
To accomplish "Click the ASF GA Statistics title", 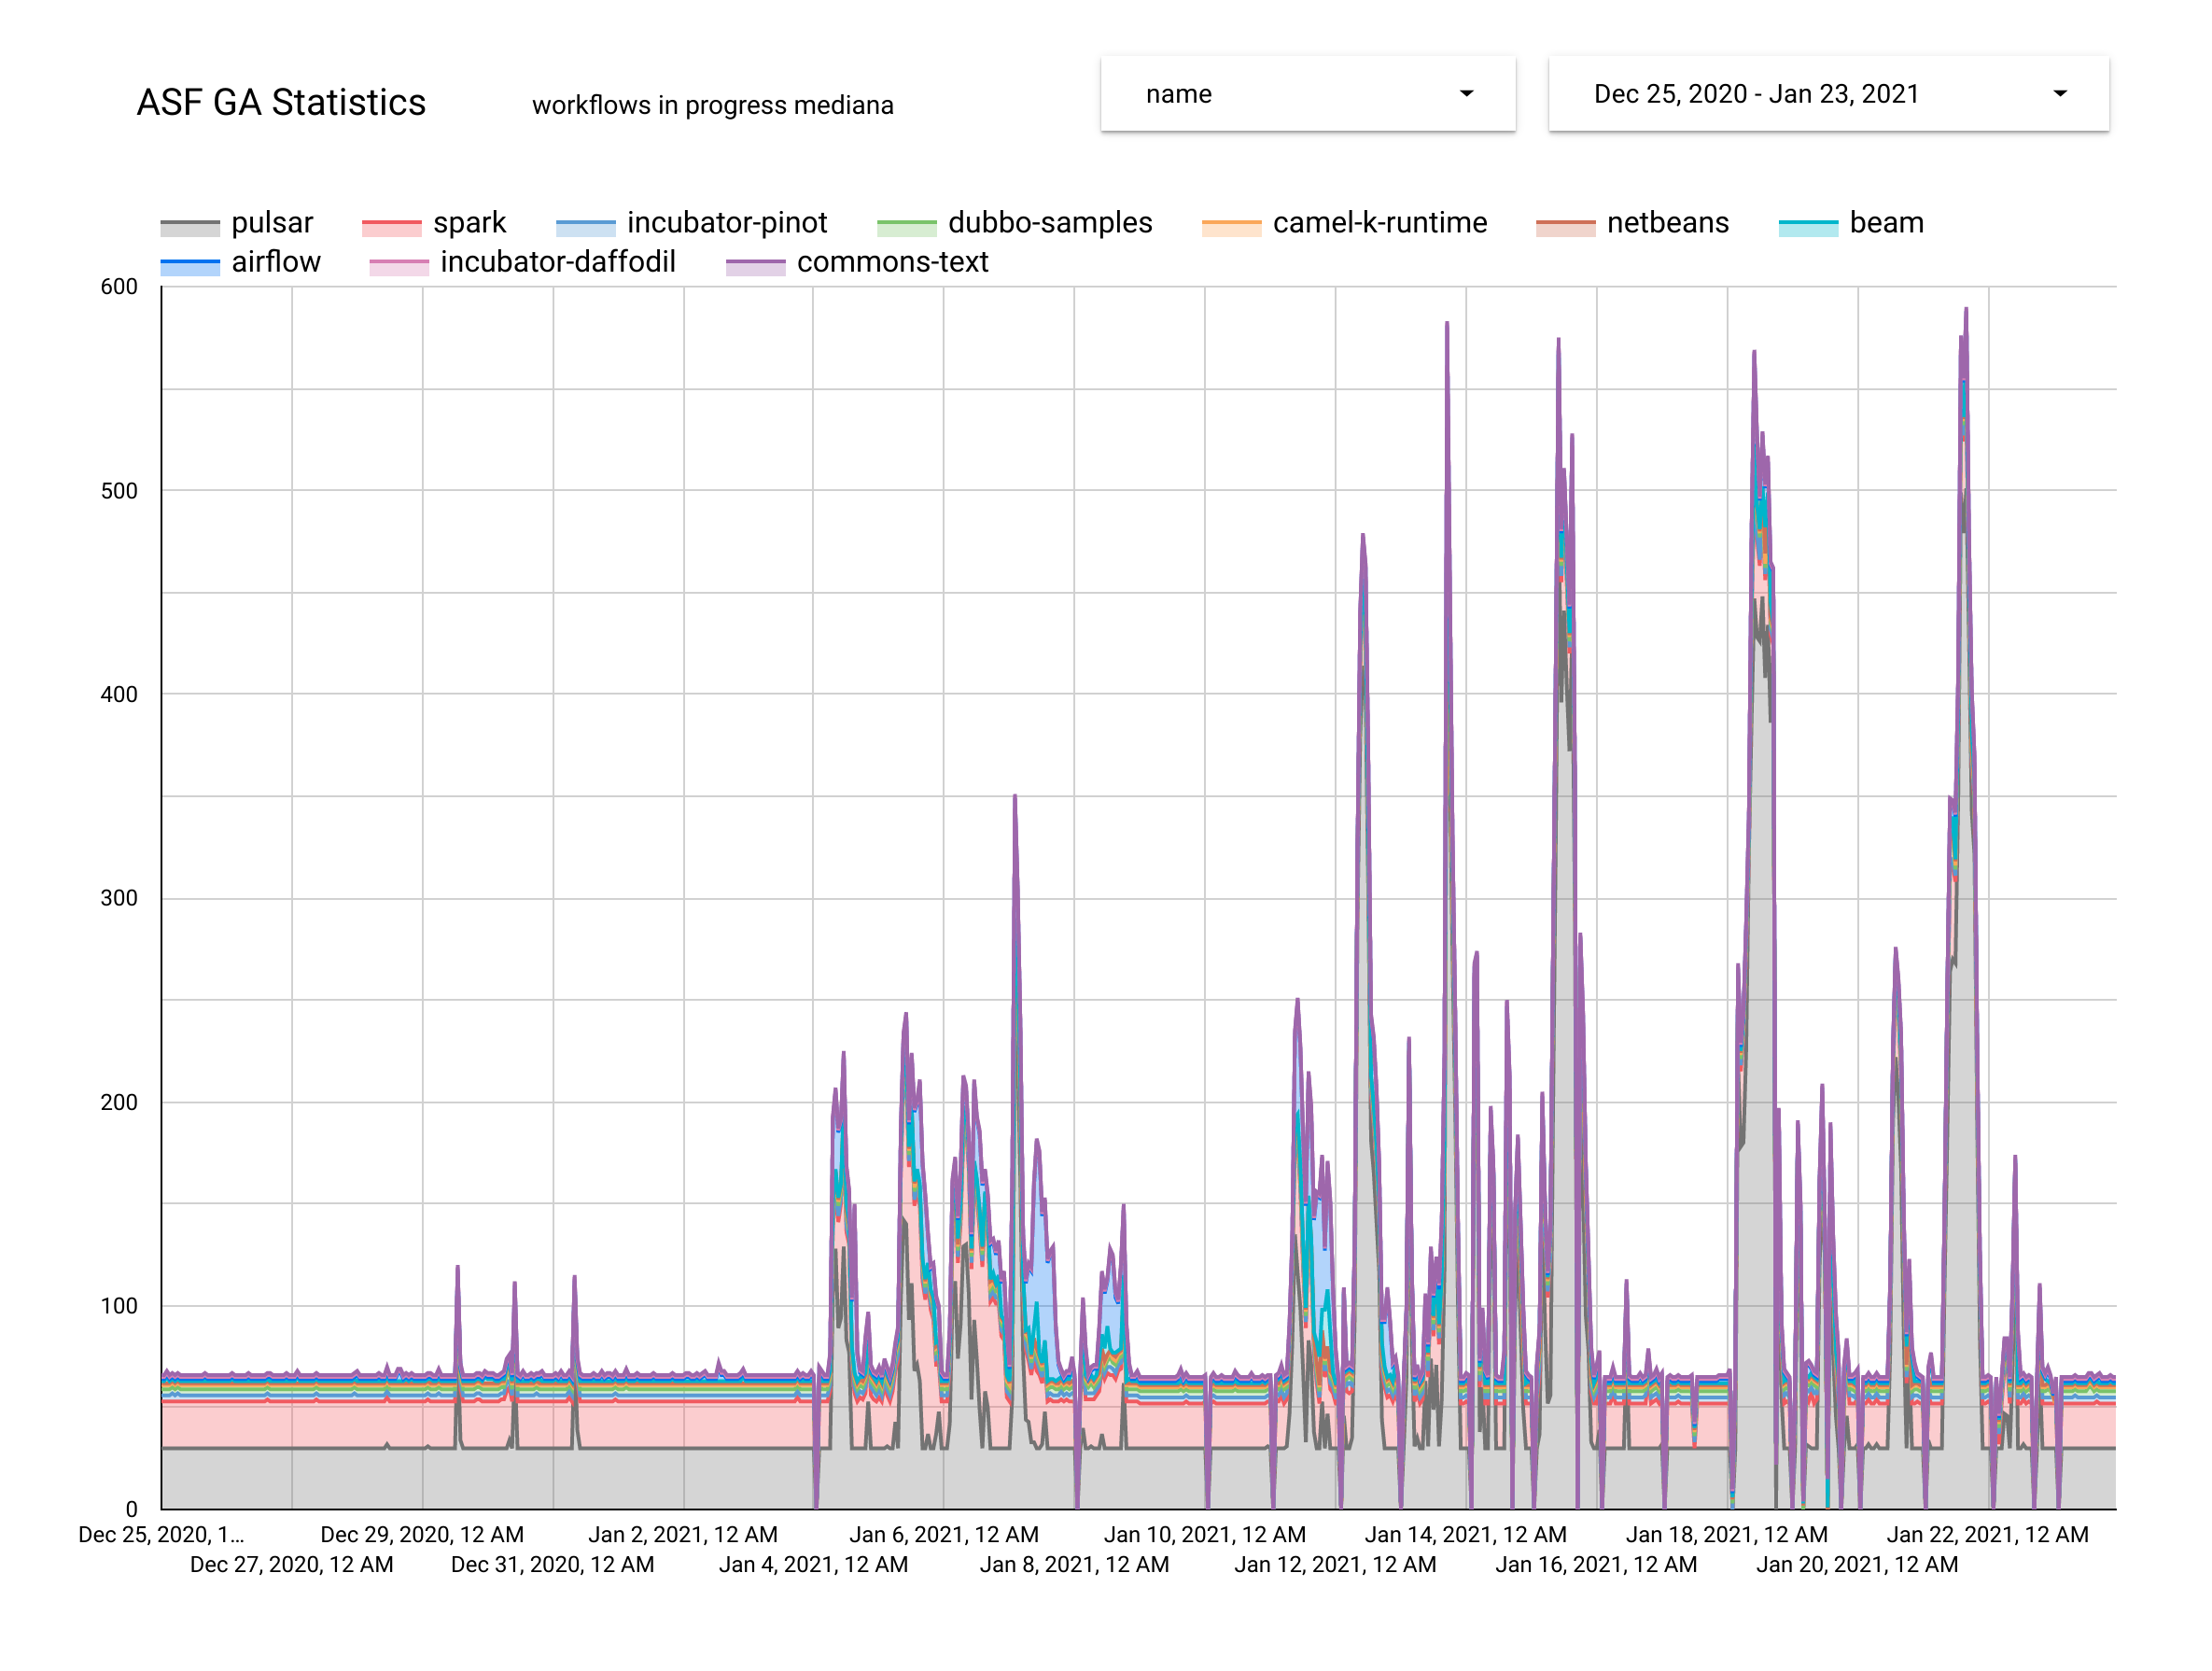I will click(x=281, y=103).
